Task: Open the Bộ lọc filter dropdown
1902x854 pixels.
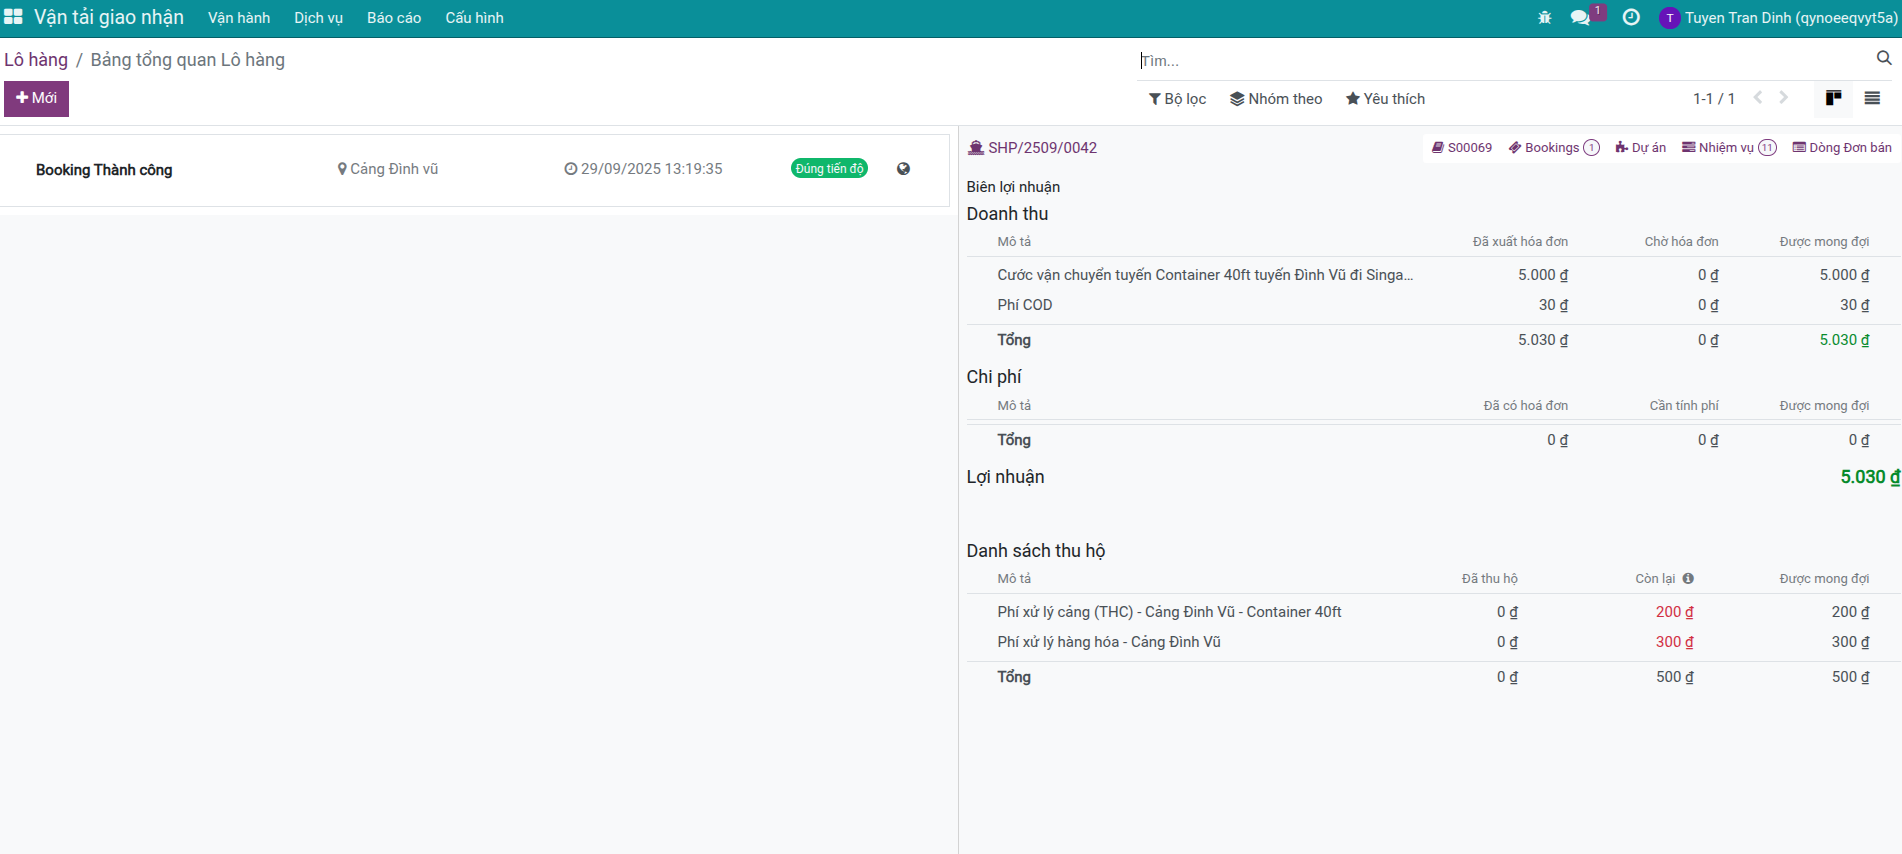Action: pyautogui.click(x=1177, y=99)
